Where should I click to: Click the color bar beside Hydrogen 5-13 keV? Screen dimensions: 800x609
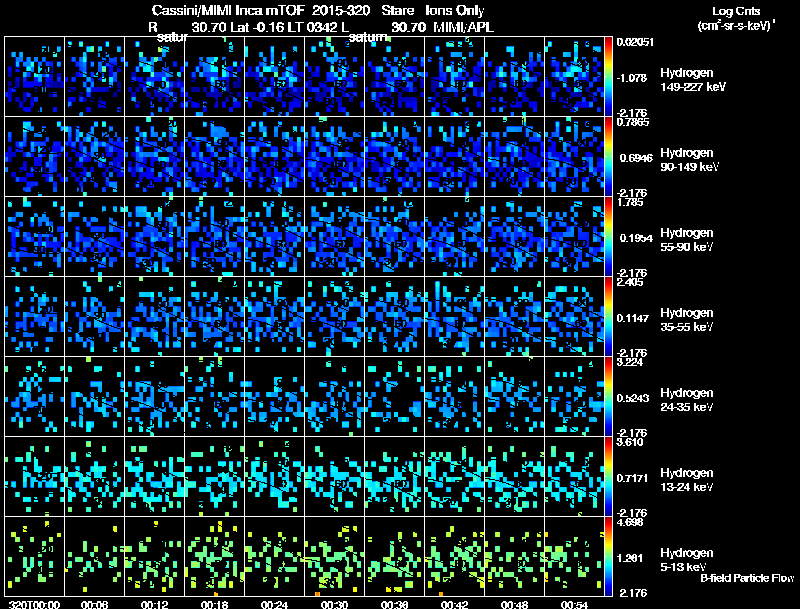608,556
